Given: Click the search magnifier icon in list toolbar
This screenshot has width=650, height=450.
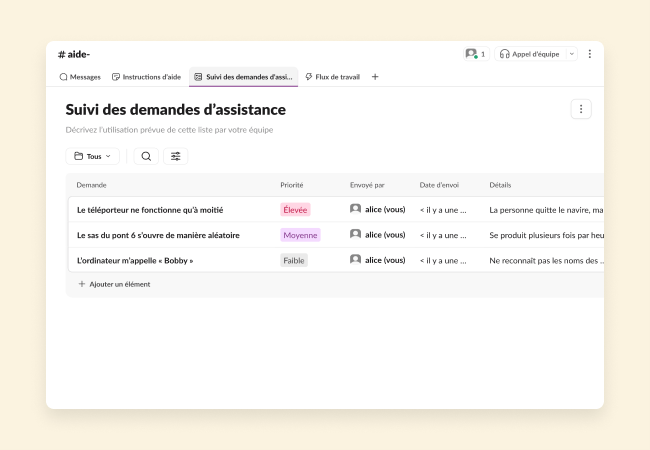Looking at the screenshot, I should pyautogui.click(x=146, y=156).
